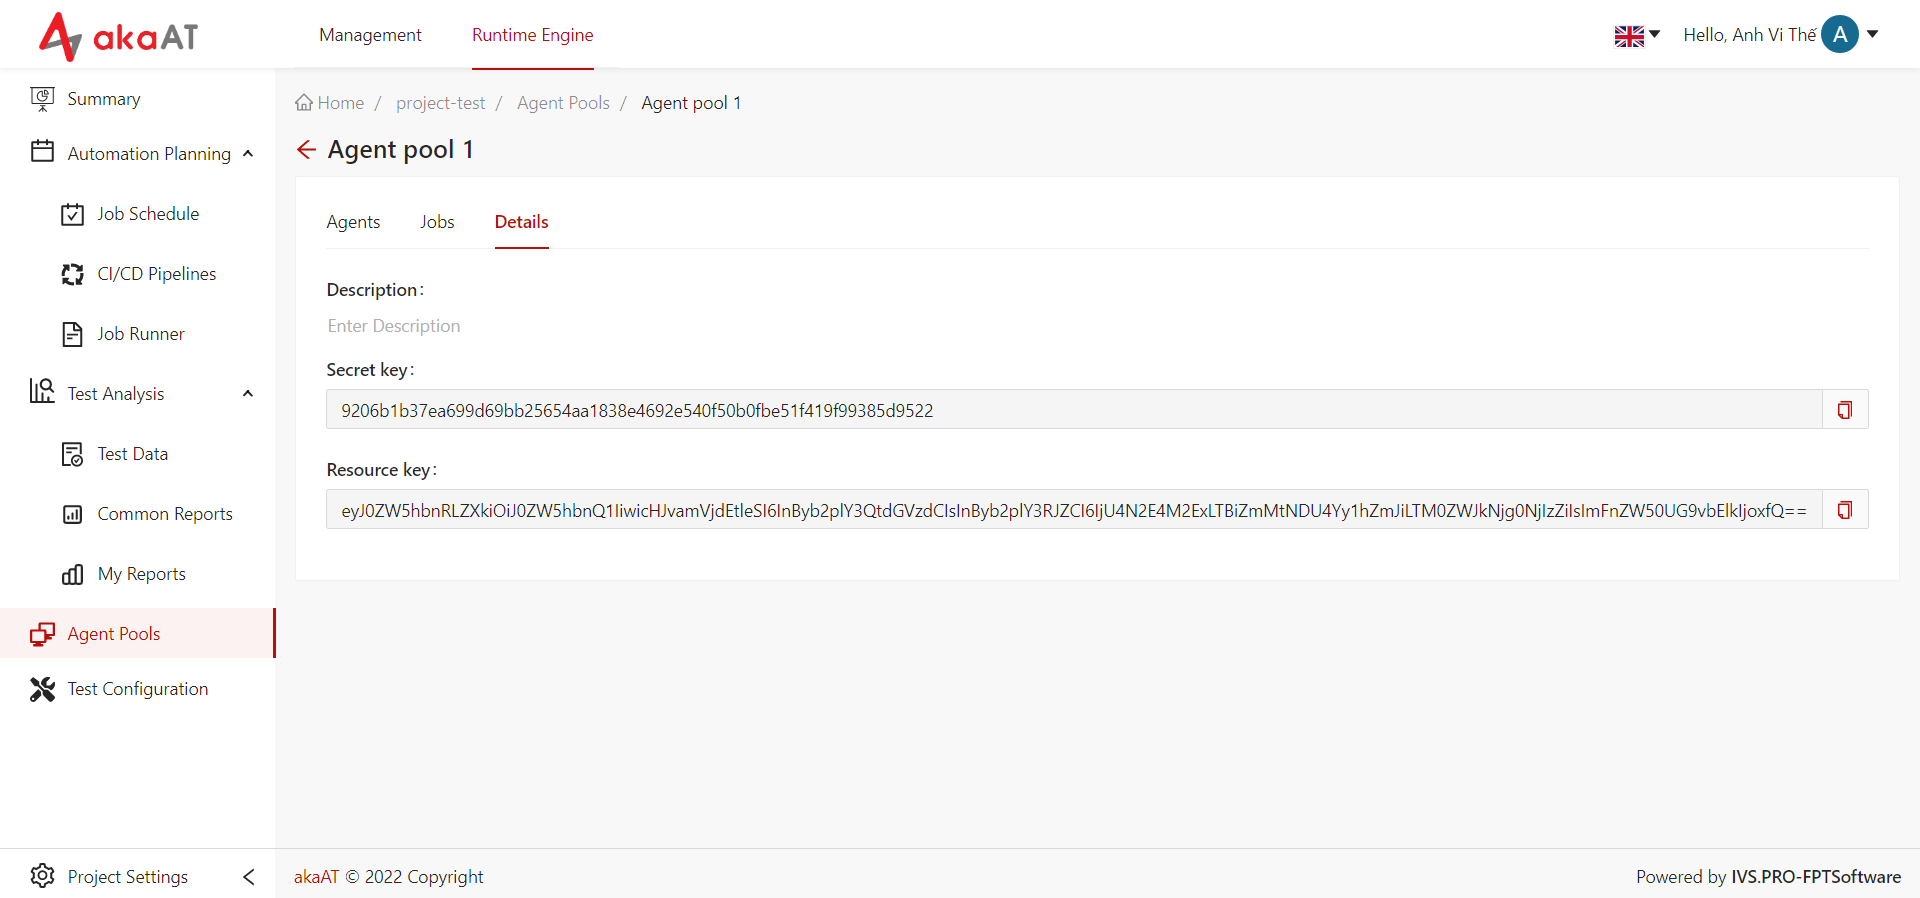Screen dimensions: 1920x898
Task: Collapse the Automation Planning section
Action: tap(248, 154)
